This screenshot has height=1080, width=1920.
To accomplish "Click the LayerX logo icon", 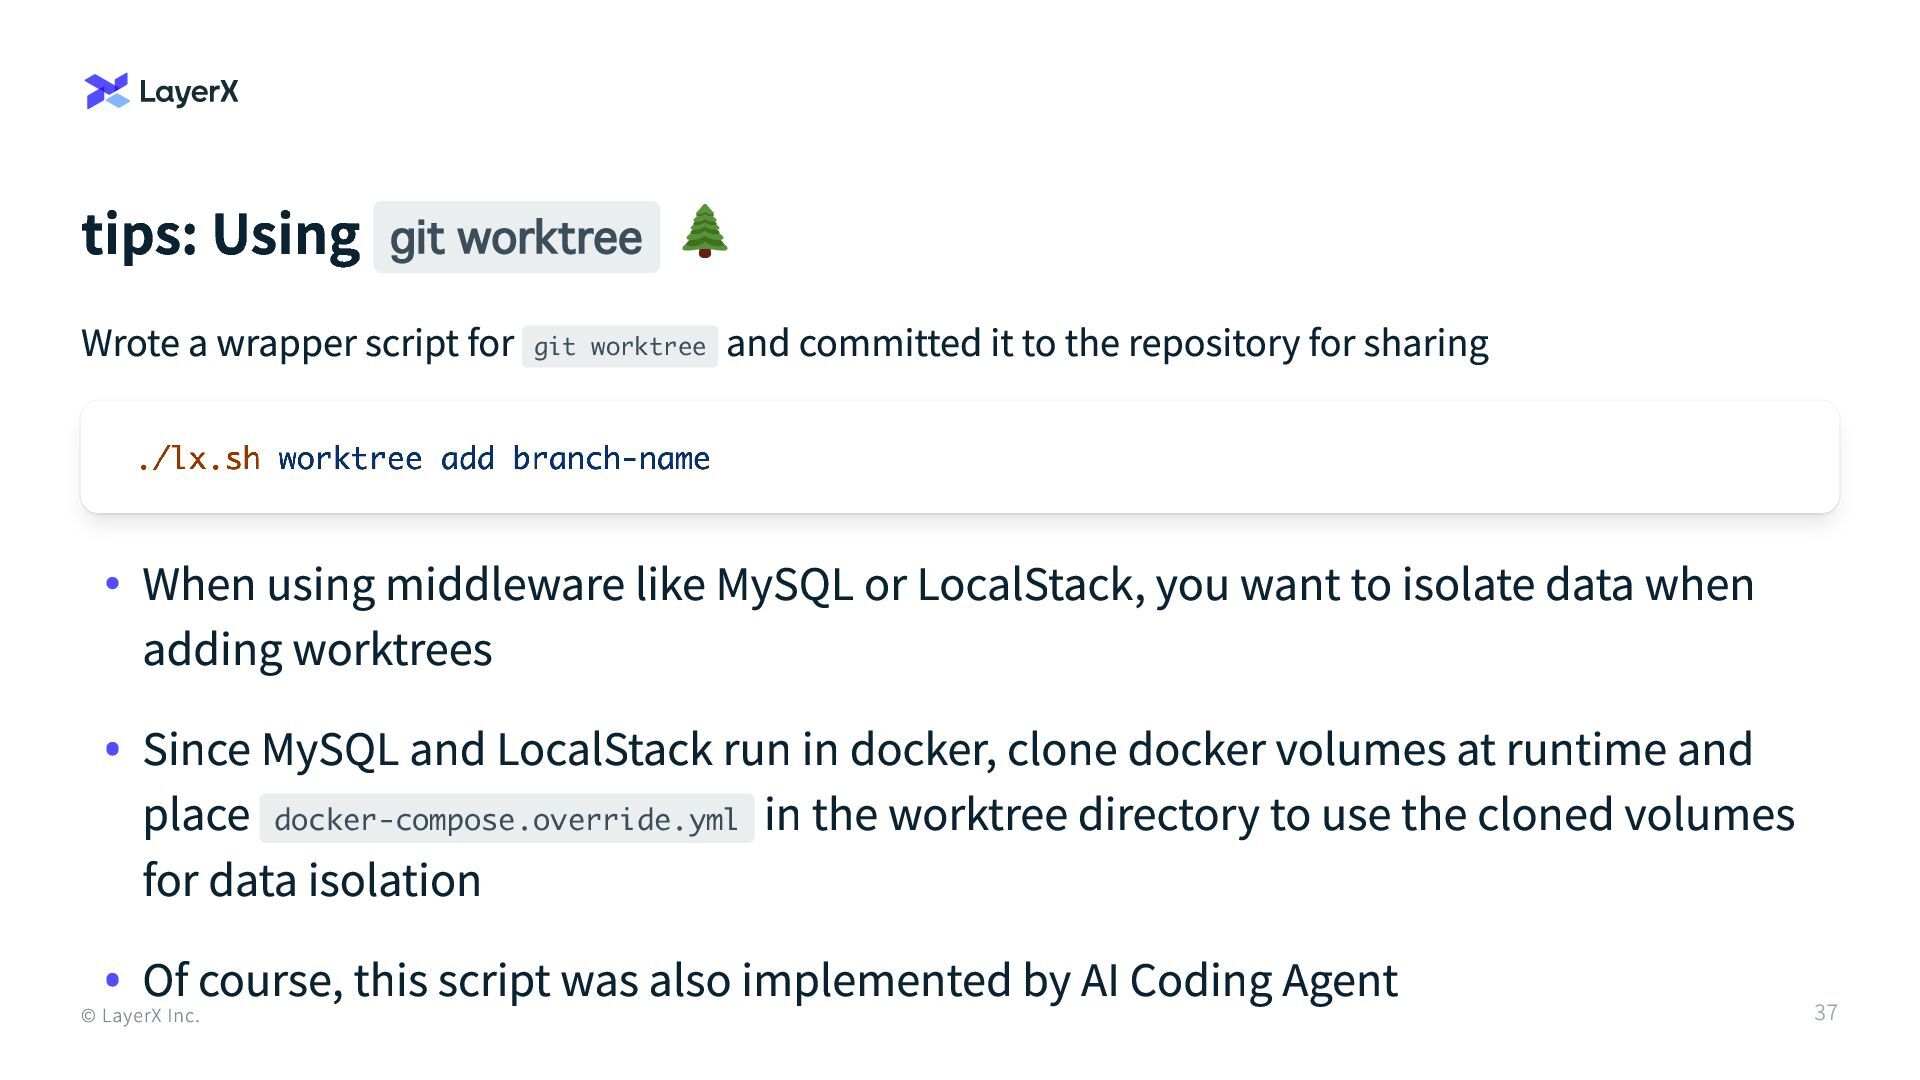I will [107, 91].
